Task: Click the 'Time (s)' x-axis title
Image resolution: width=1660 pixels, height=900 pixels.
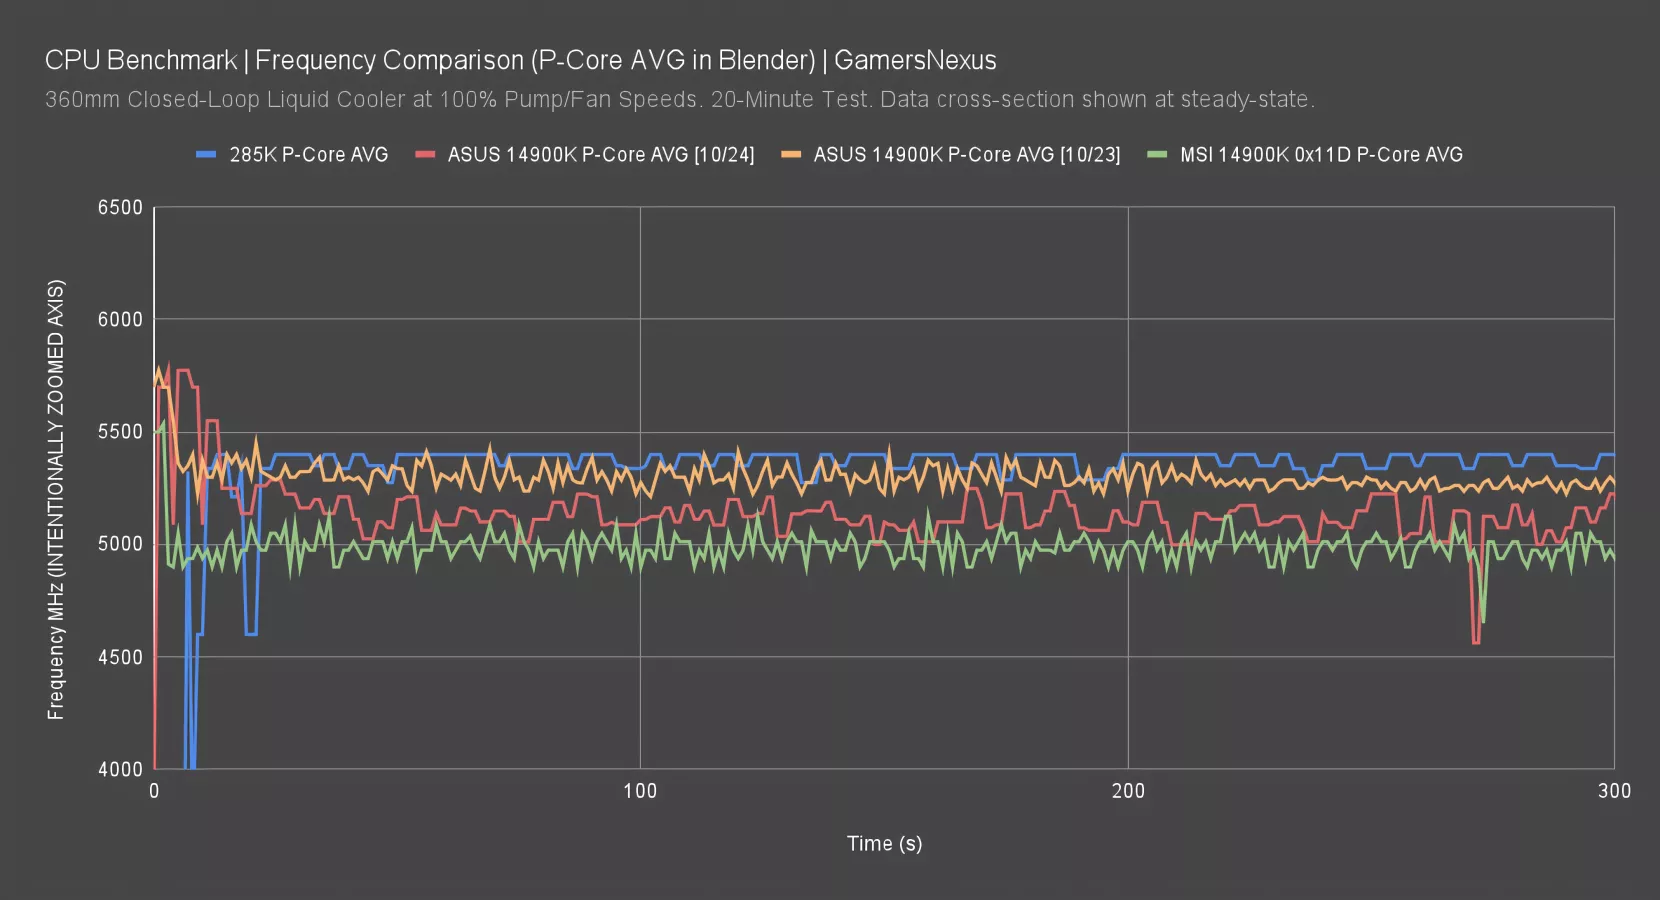Action: tap(884, 843)
